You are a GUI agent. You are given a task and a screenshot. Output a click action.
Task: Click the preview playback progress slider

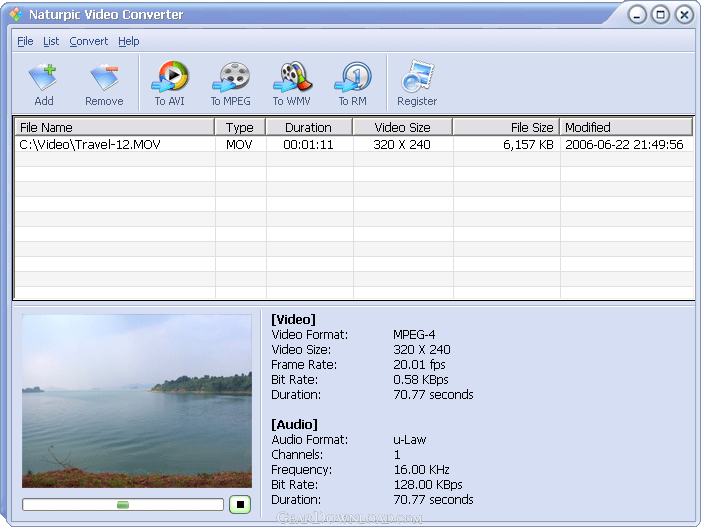point(123,505)
